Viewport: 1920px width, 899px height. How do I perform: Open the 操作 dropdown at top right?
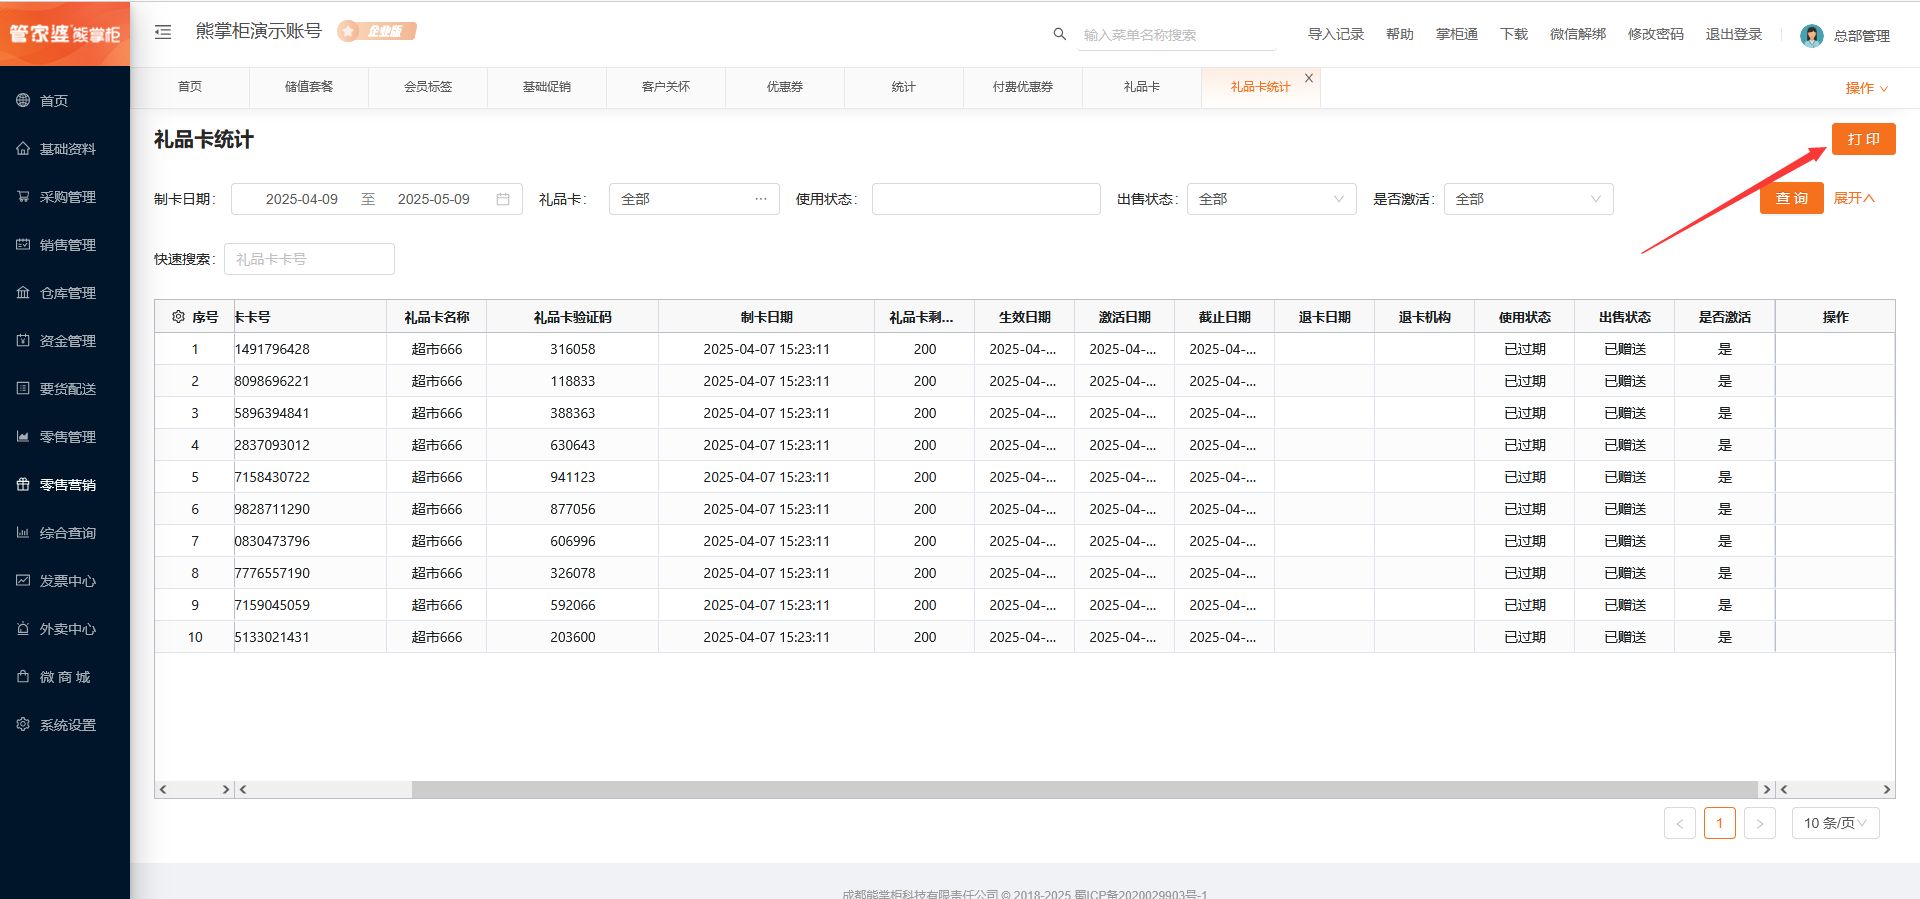tap(1867, 88)
